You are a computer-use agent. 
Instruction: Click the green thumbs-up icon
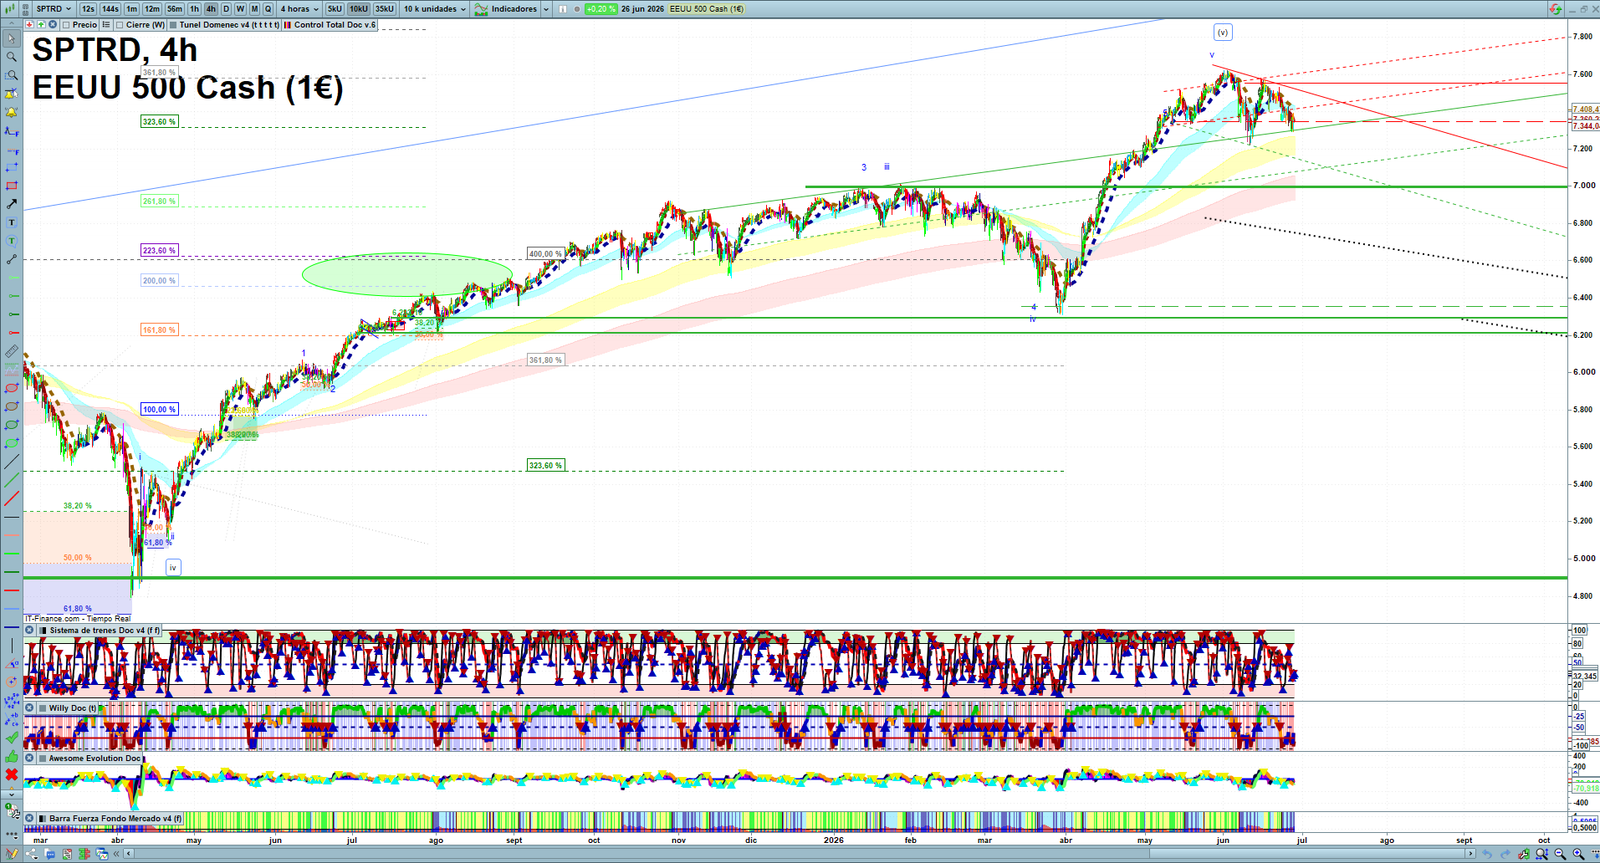coord(12,755)
